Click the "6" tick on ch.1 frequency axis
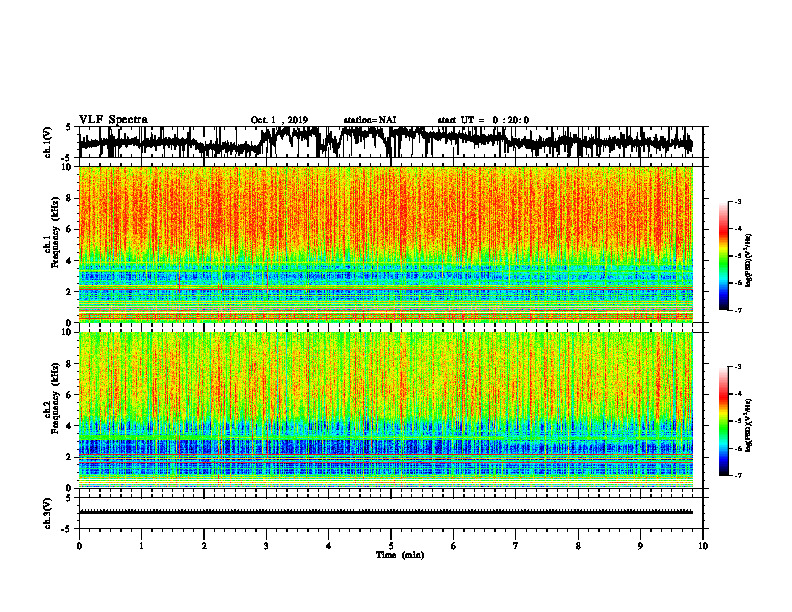 tap(69, 230)
